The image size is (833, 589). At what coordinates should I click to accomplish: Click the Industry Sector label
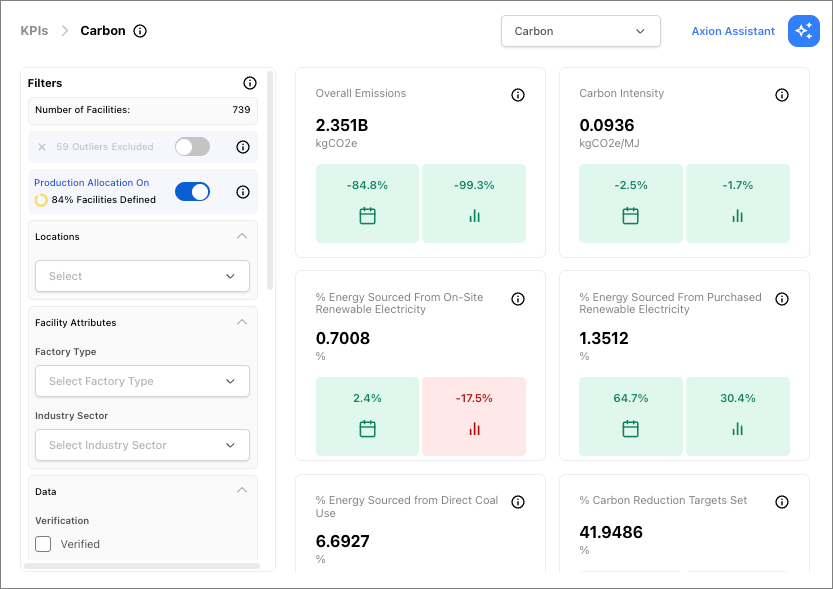71,416
